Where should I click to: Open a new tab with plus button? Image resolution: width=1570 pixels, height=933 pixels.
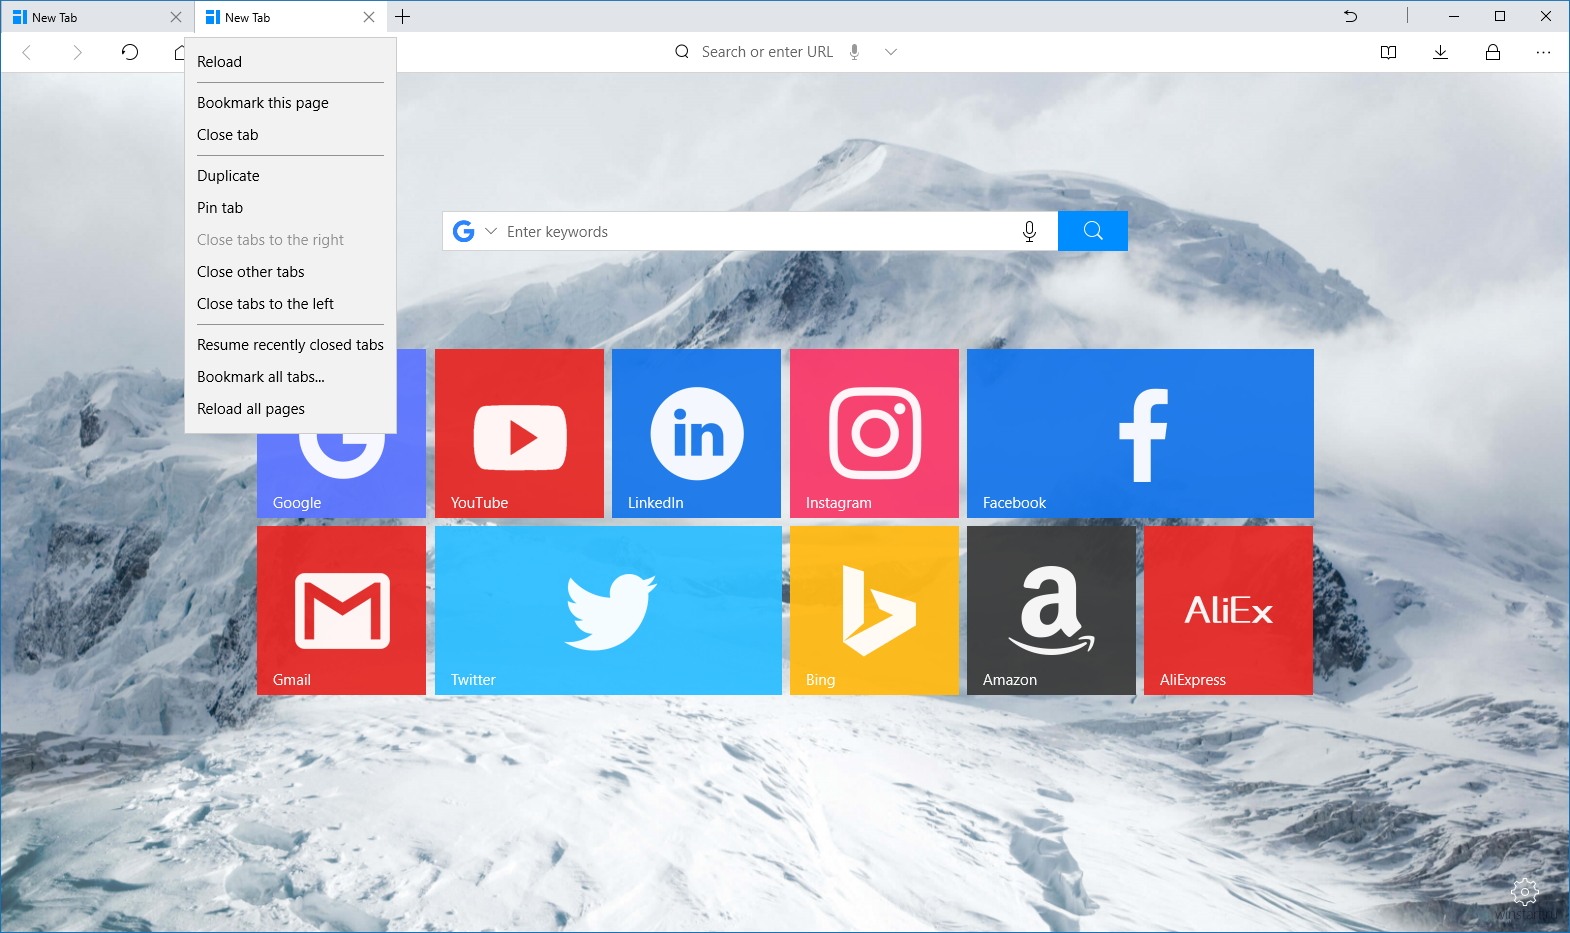click(403, 16)
